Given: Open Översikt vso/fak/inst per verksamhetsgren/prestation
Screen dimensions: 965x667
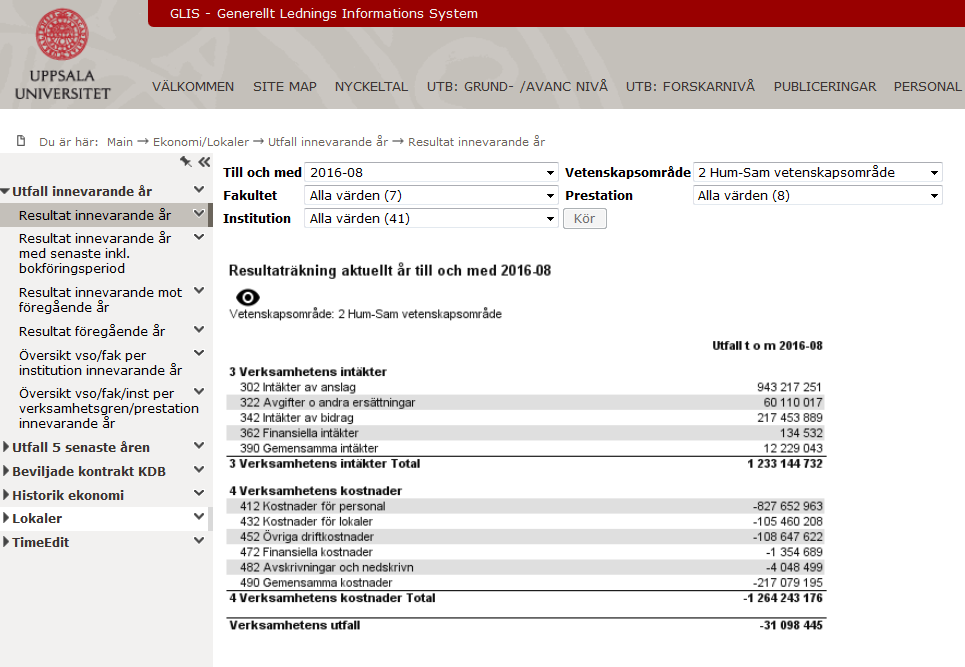Looking at the screenshot, I should click(x=109, y=409).
